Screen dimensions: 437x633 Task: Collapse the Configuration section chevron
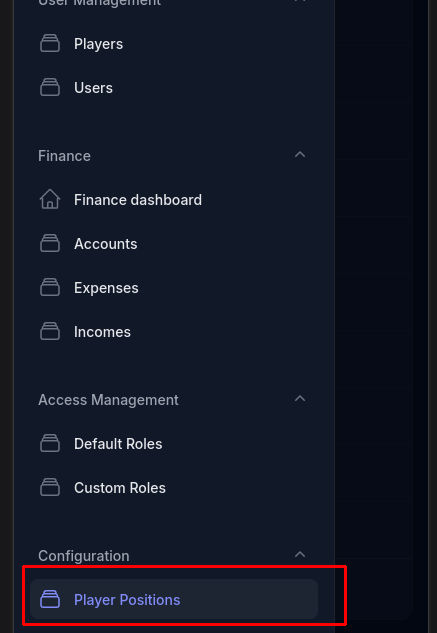[x=300, y=555]
